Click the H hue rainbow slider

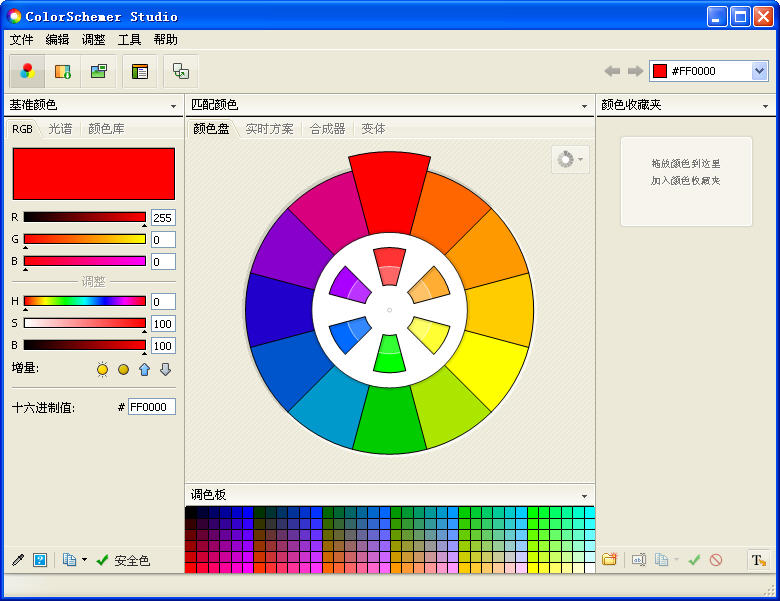coord(85,301)
